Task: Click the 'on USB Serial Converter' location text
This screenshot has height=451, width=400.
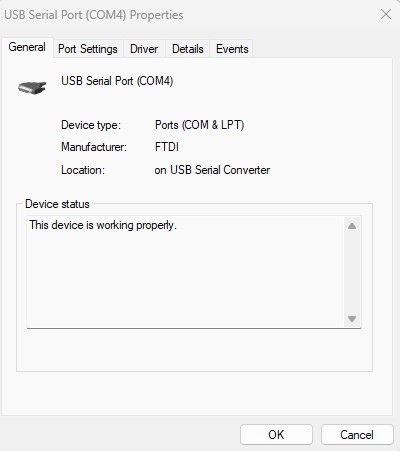Action: point(212,170)
